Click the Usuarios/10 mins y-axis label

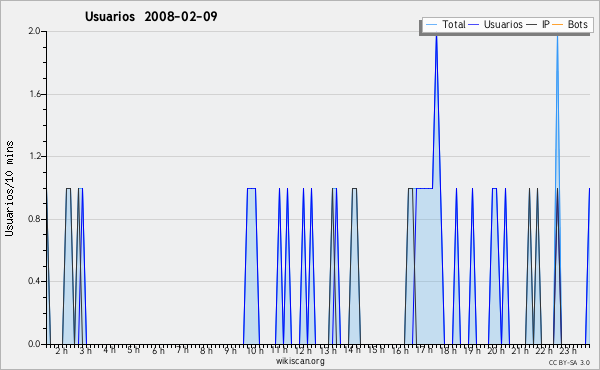click(x=9, y=188)
